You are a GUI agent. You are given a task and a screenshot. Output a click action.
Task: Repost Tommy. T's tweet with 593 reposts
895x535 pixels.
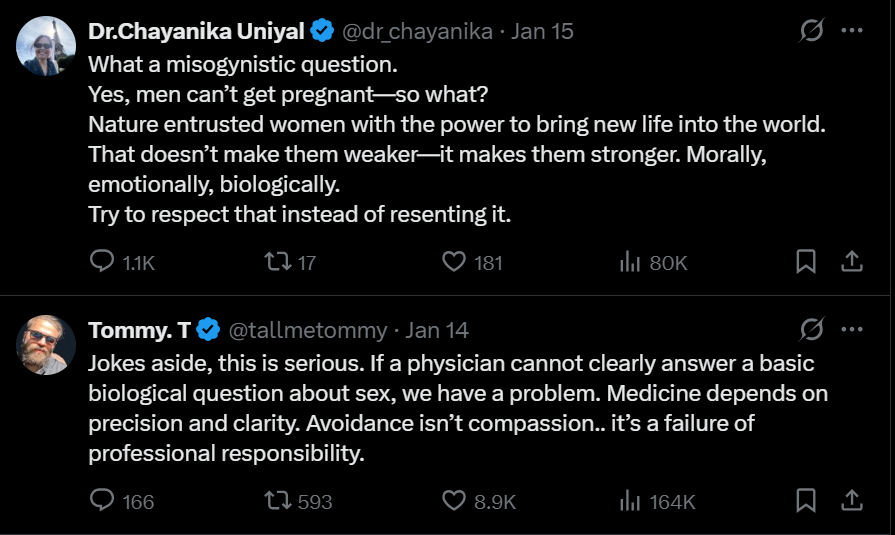click(x=274, y=500)
